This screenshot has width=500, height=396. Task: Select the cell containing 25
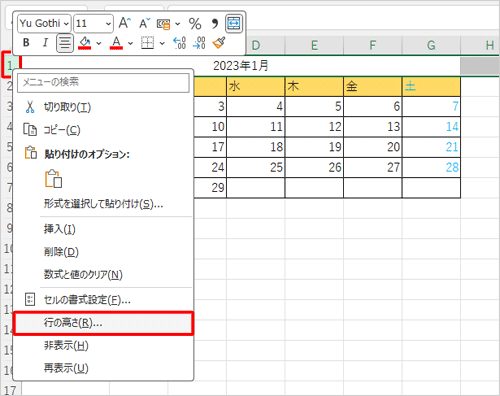click(x=256, y=168)
